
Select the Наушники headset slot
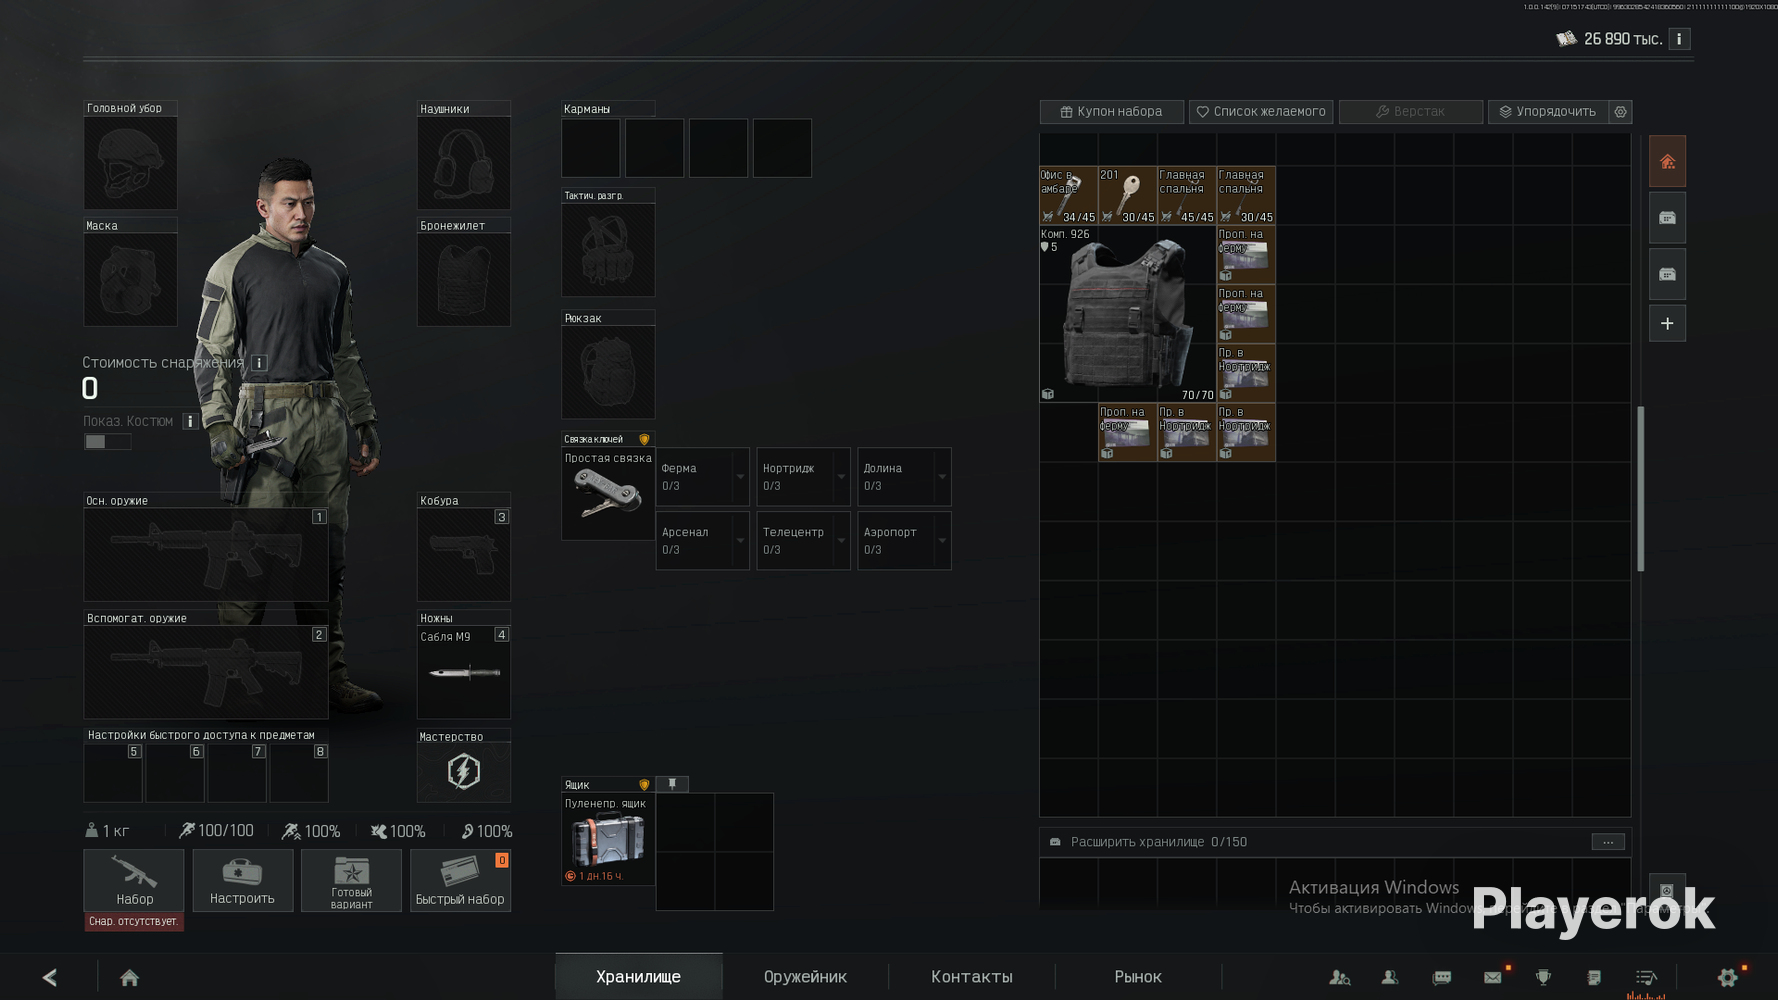[464, 163]
